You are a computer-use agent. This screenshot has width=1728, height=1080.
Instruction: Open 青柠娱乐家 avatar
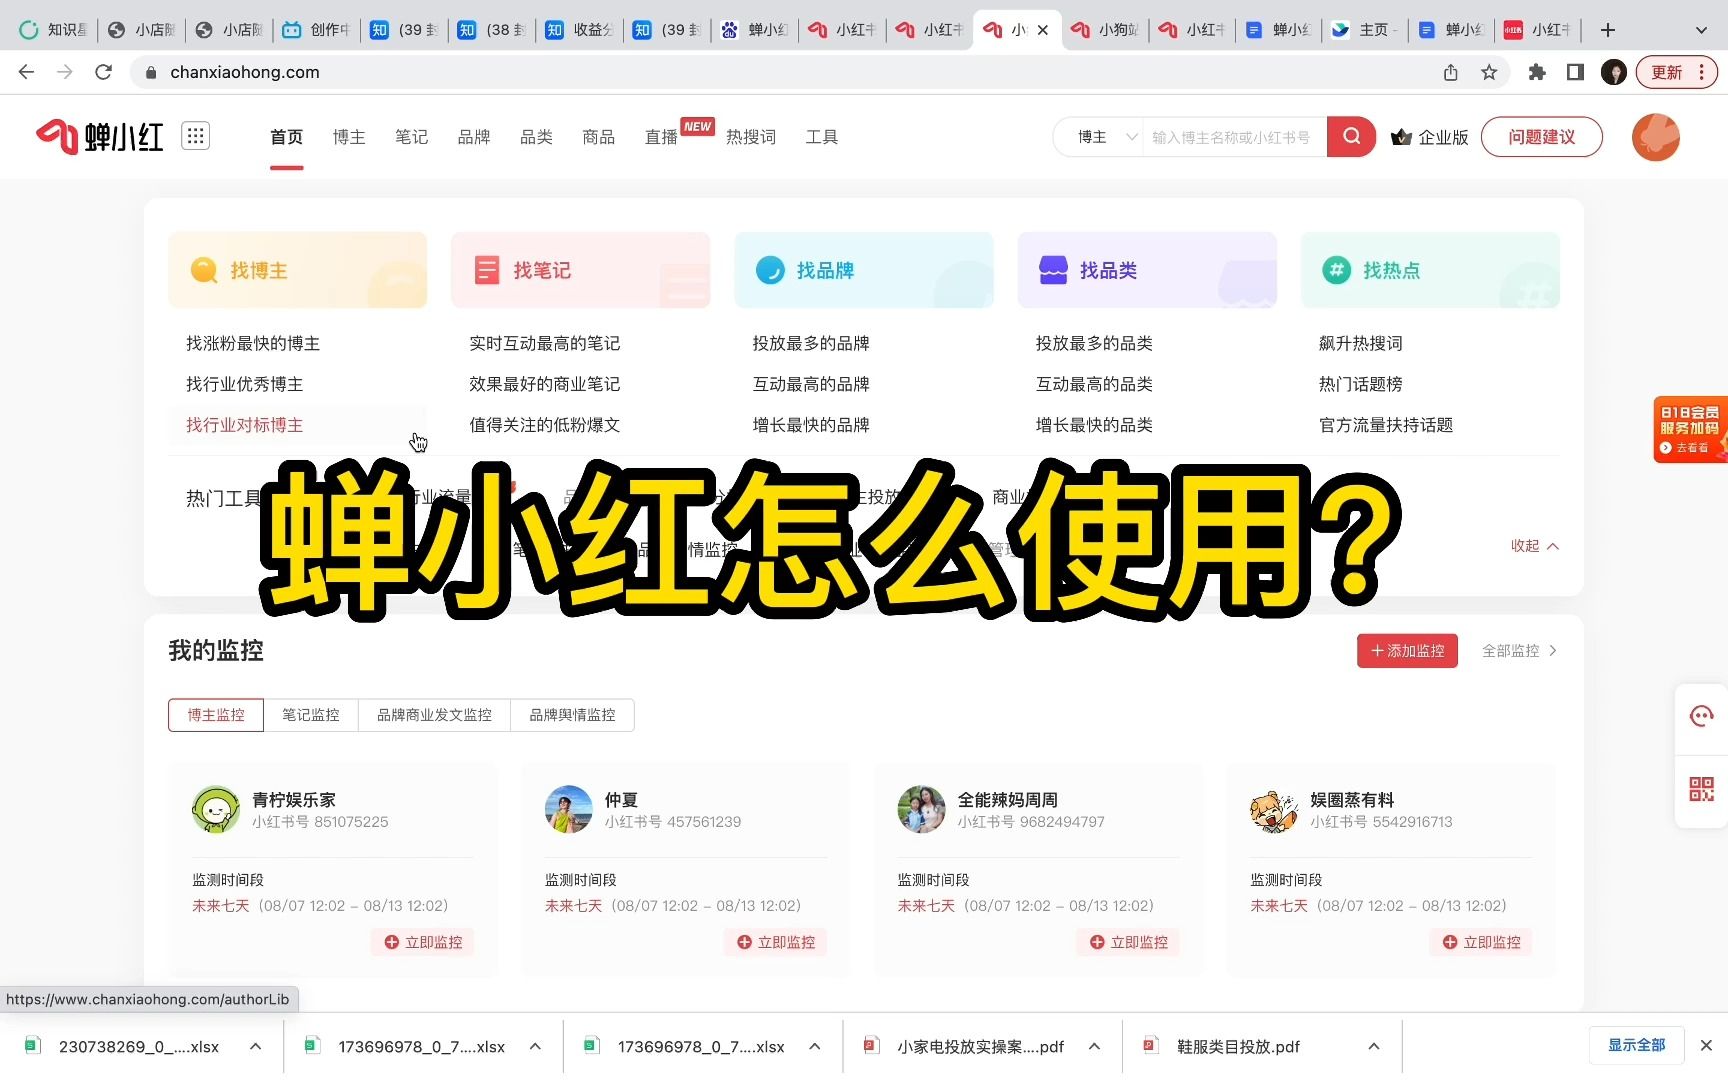(216, 809)
